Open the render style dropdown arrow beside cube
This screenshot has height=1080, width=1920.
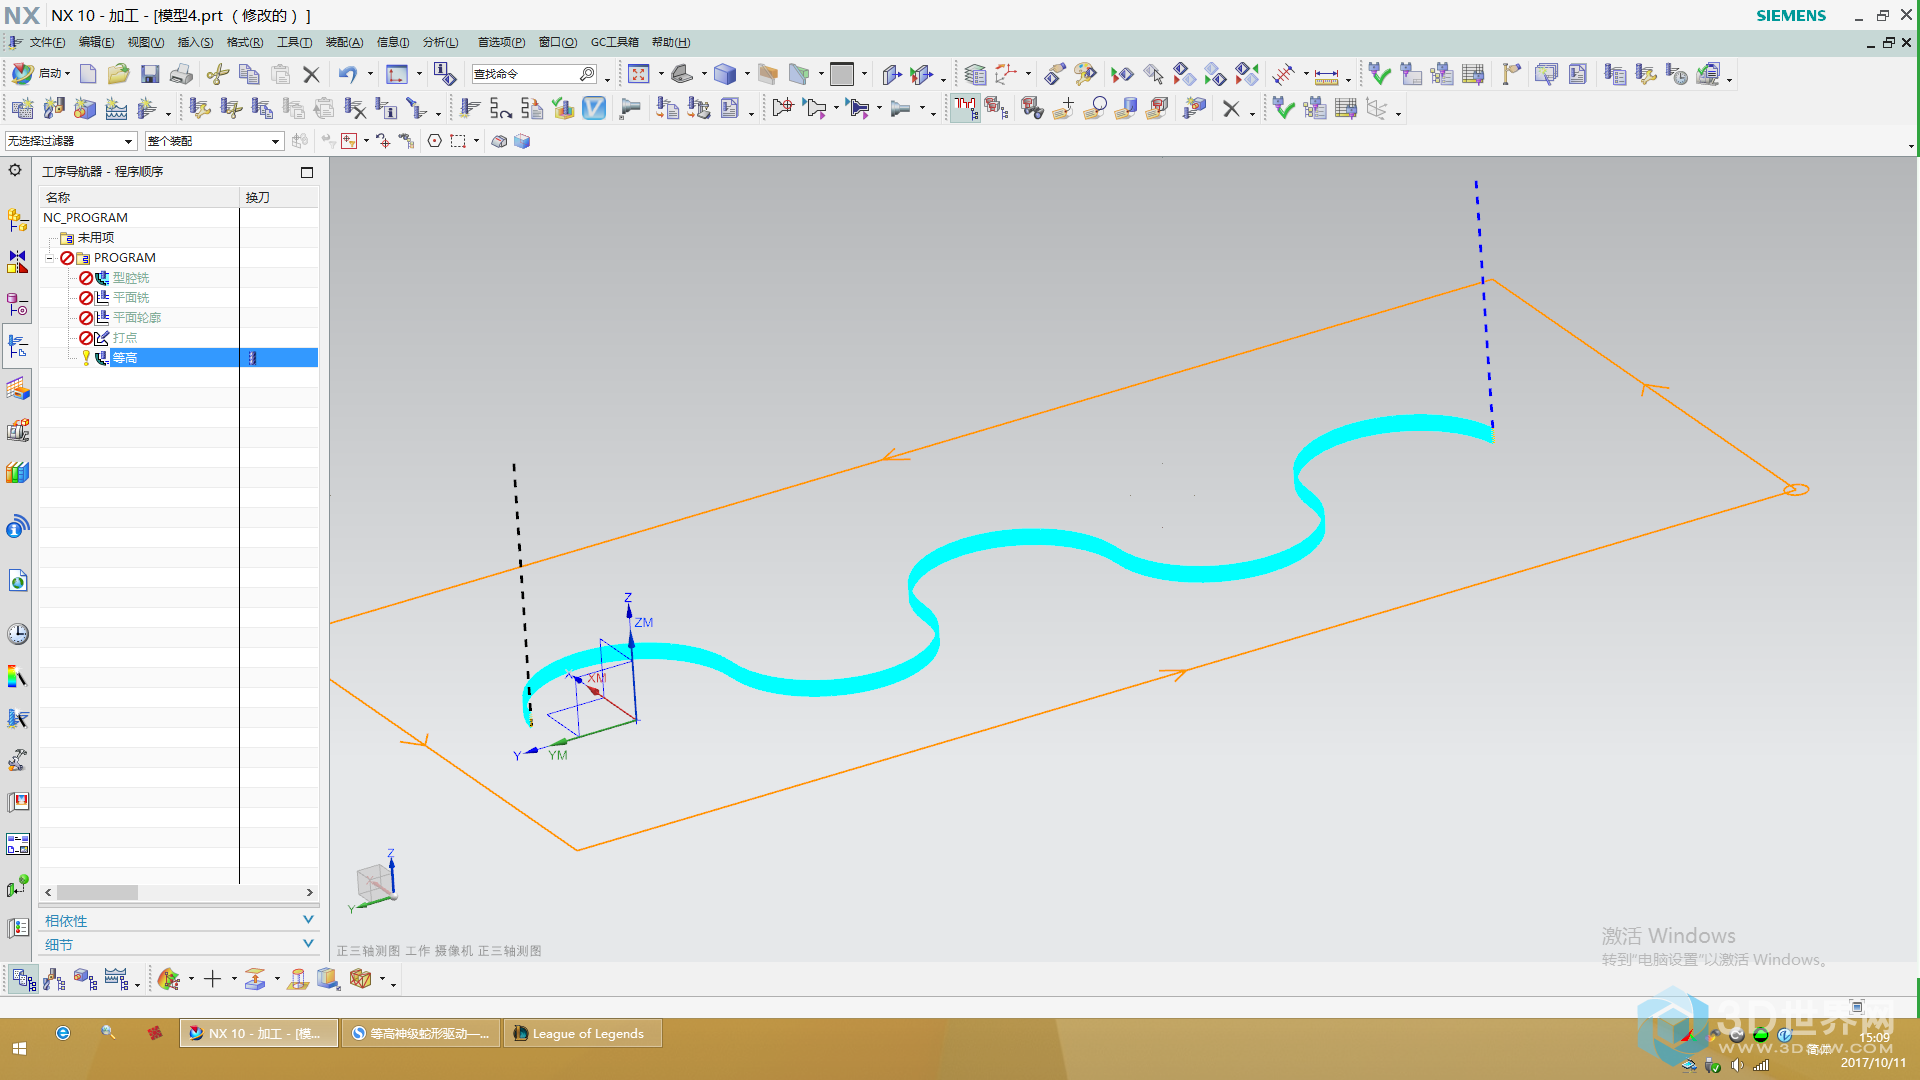pyautogui.click(x=746, y=74)
